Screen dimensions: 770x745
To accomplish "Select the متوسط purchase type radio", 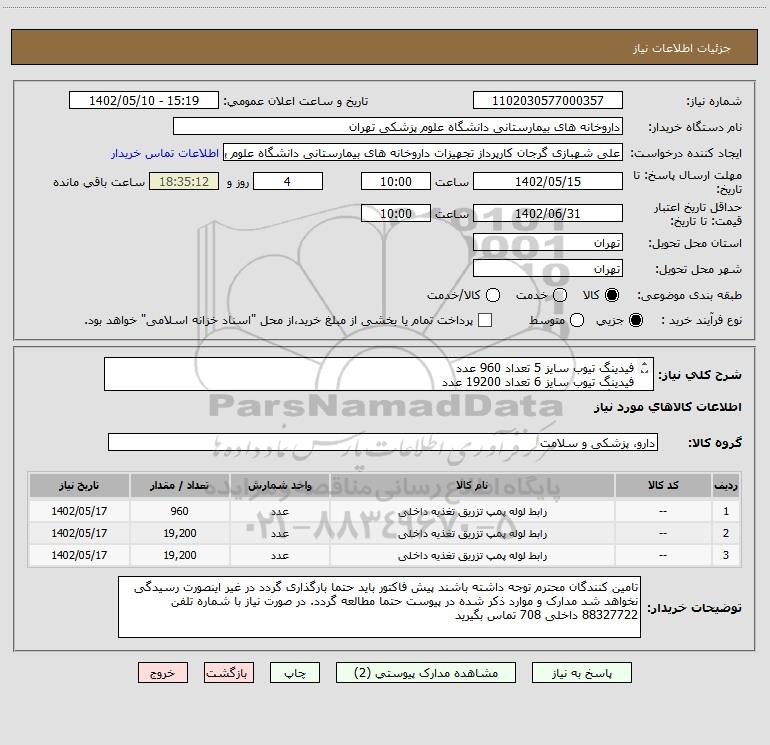I will [x=577, y=320].
